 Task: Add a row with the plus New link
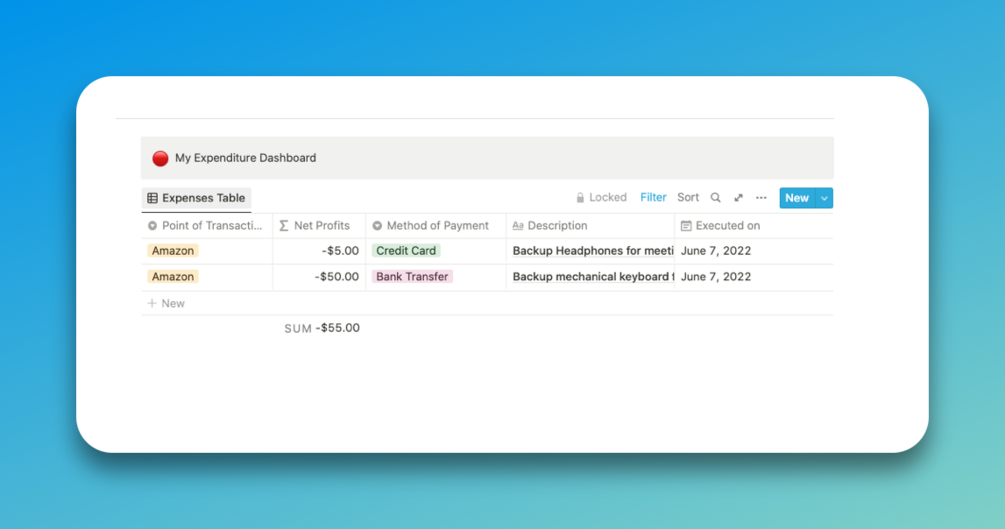click(x=166, y=303)
